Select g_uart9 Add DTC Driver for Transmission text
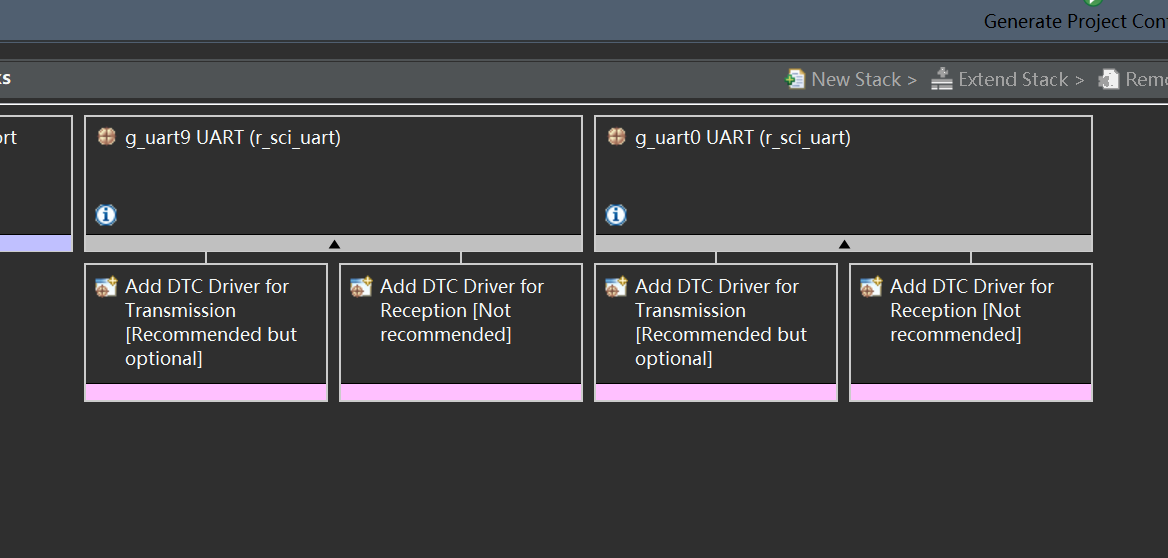Viewport: 1168px width, 558px height. (211, 322)
